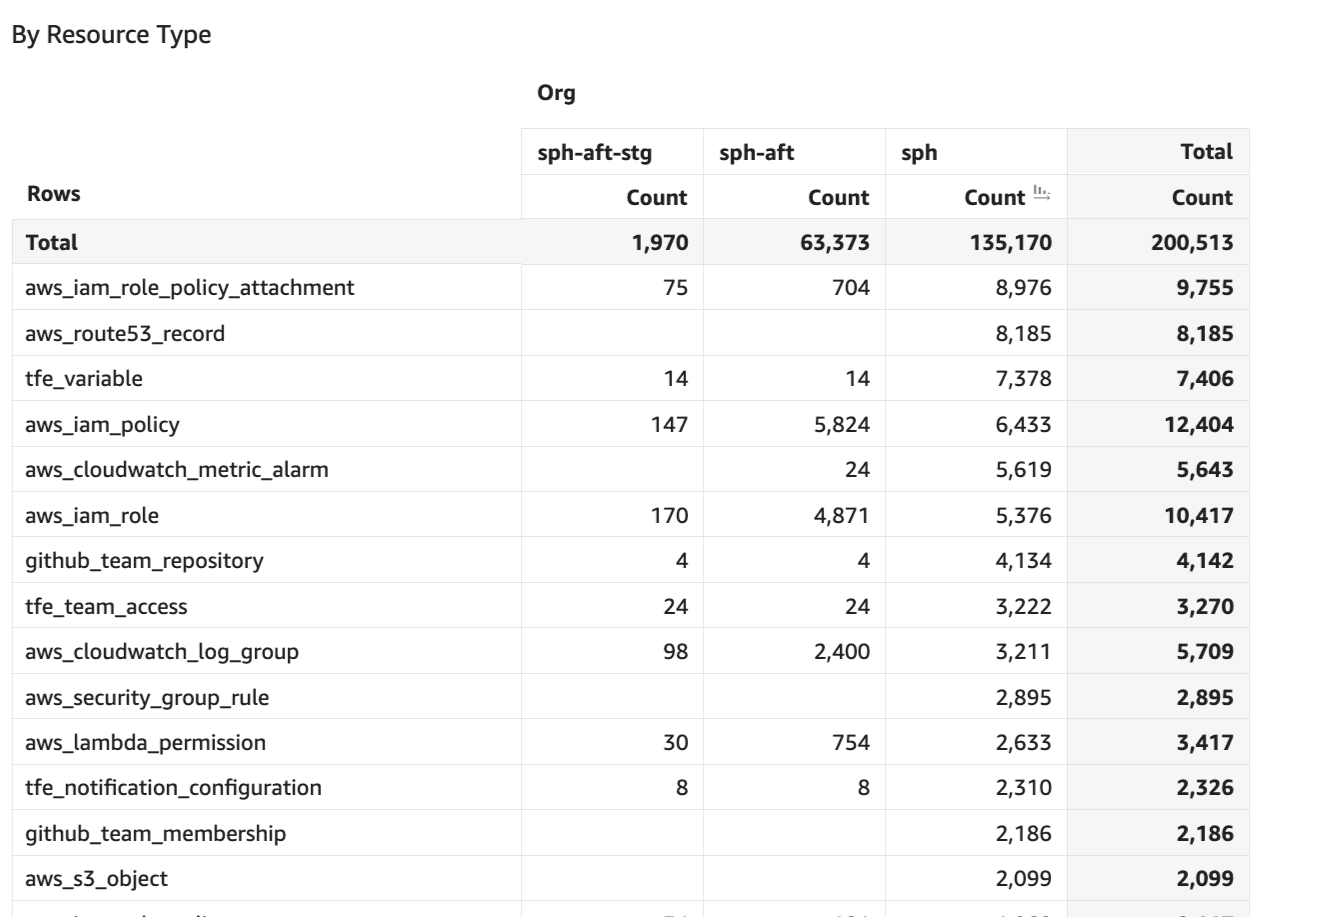Select the aws_lambda_permission row label
The height and width of the screenshot is (924, 1324).
146,743
